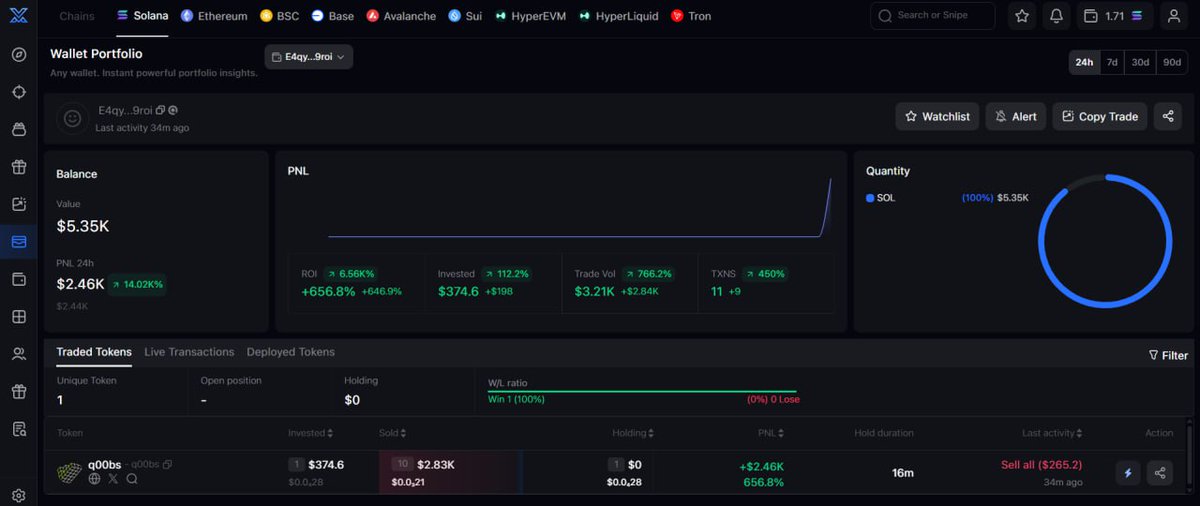This screenshot has height=506, width=1200.
Task: Expand the E4qy...9roi wallet dropdown
Action: click(x=309, y=57)
